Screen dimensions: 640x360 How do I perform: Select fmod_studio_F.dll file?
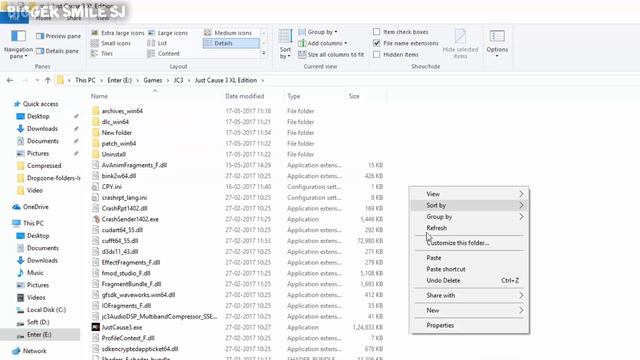(121, 273)
